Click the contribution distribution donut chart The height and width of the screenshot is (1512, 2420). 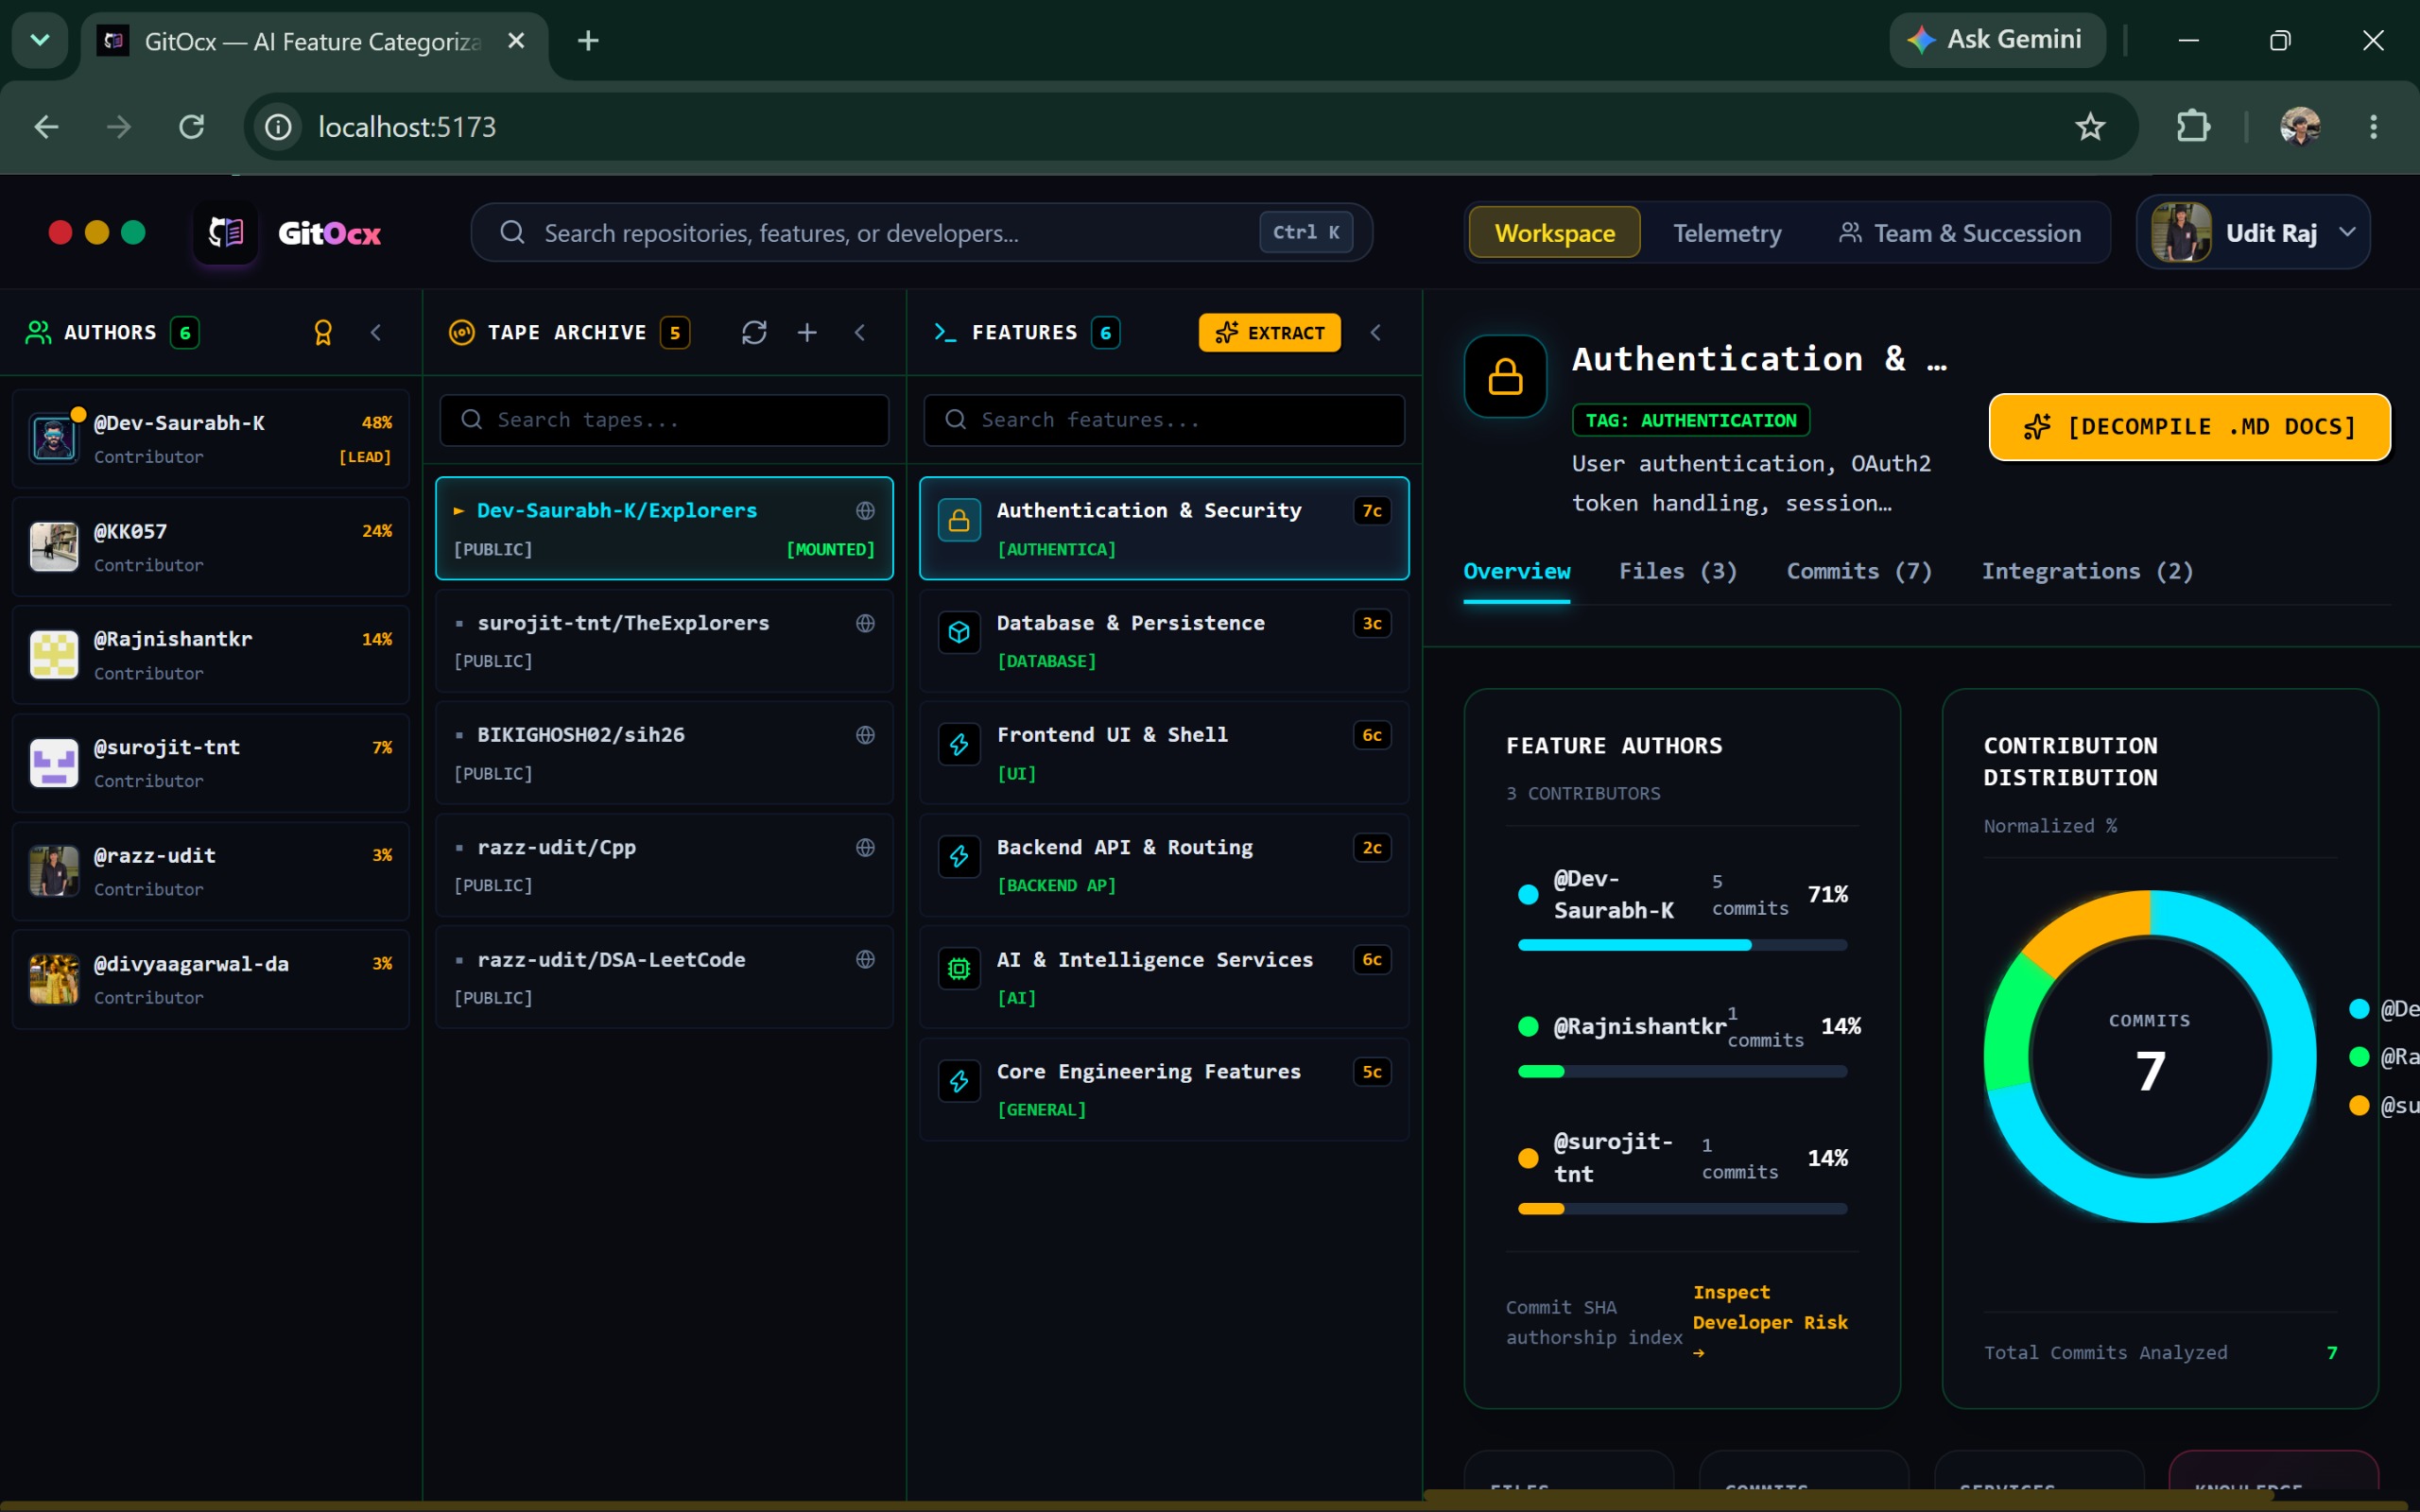[x=2149, y=1056]
